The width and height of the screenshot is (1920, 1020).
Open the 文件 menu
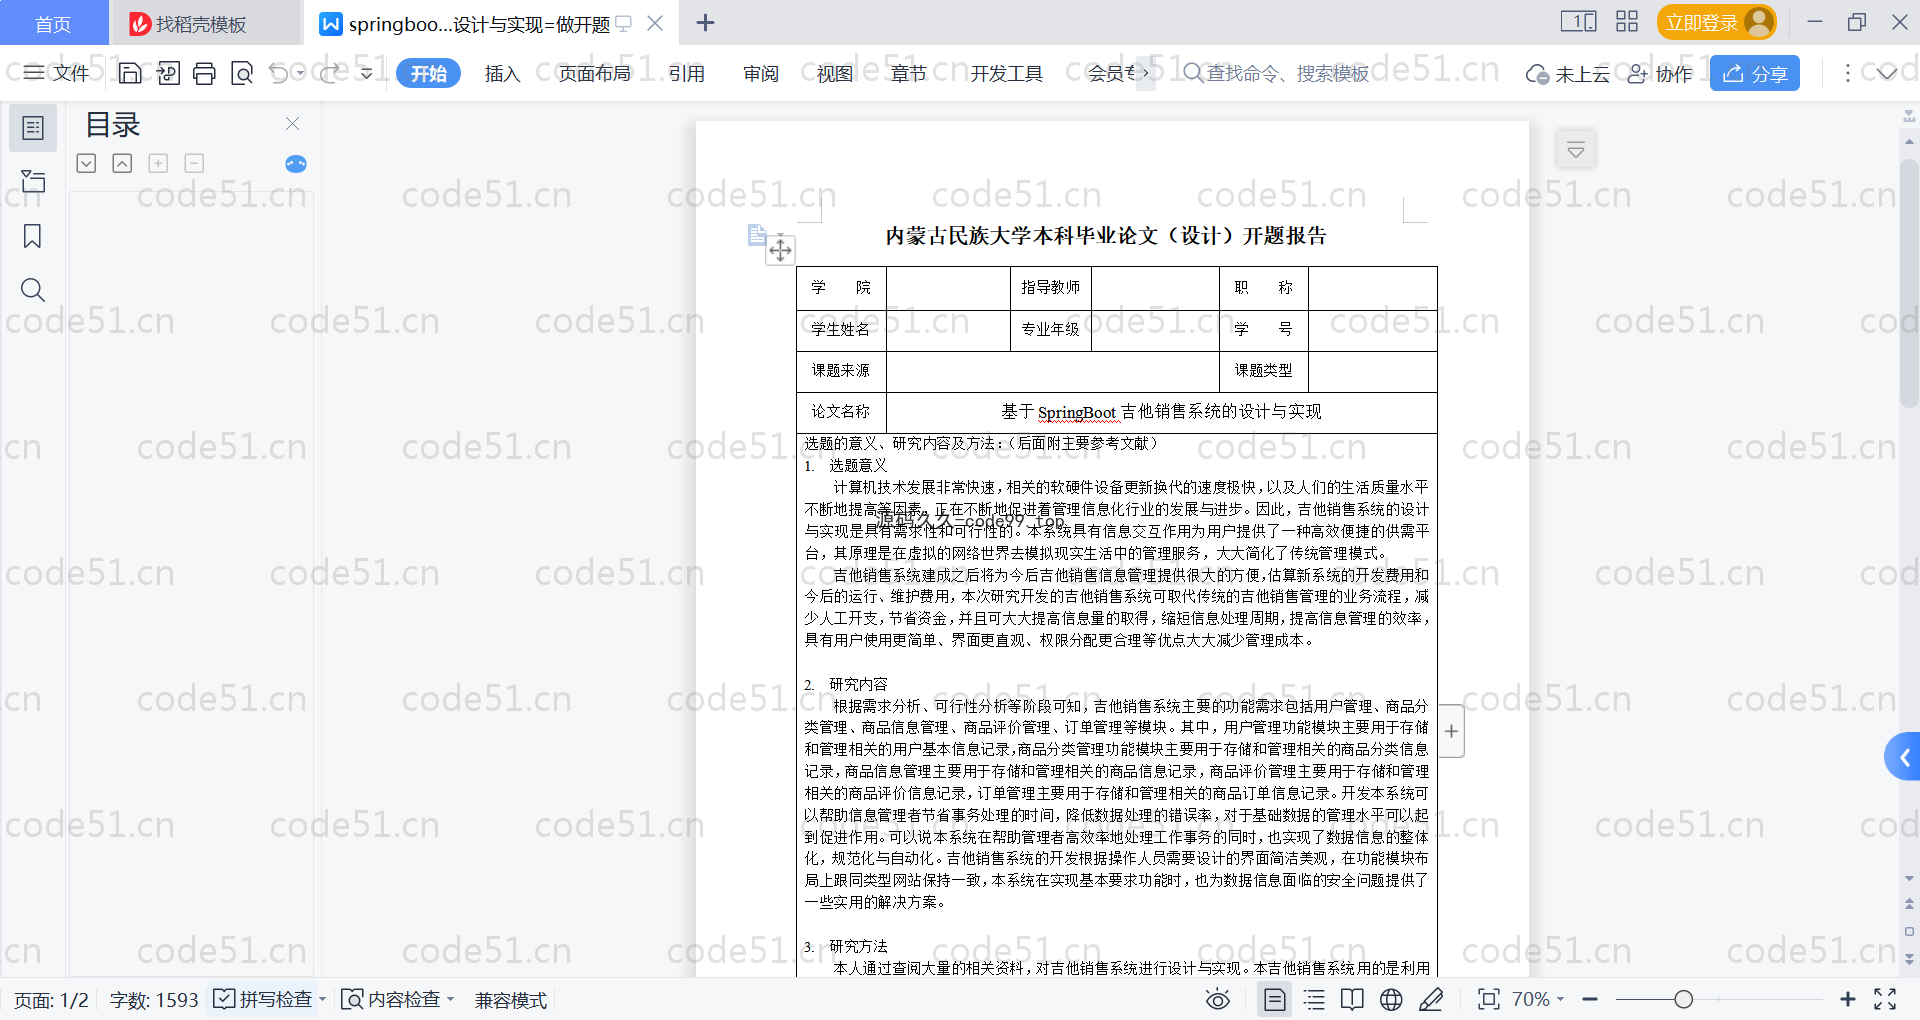[x=57, y=73]
